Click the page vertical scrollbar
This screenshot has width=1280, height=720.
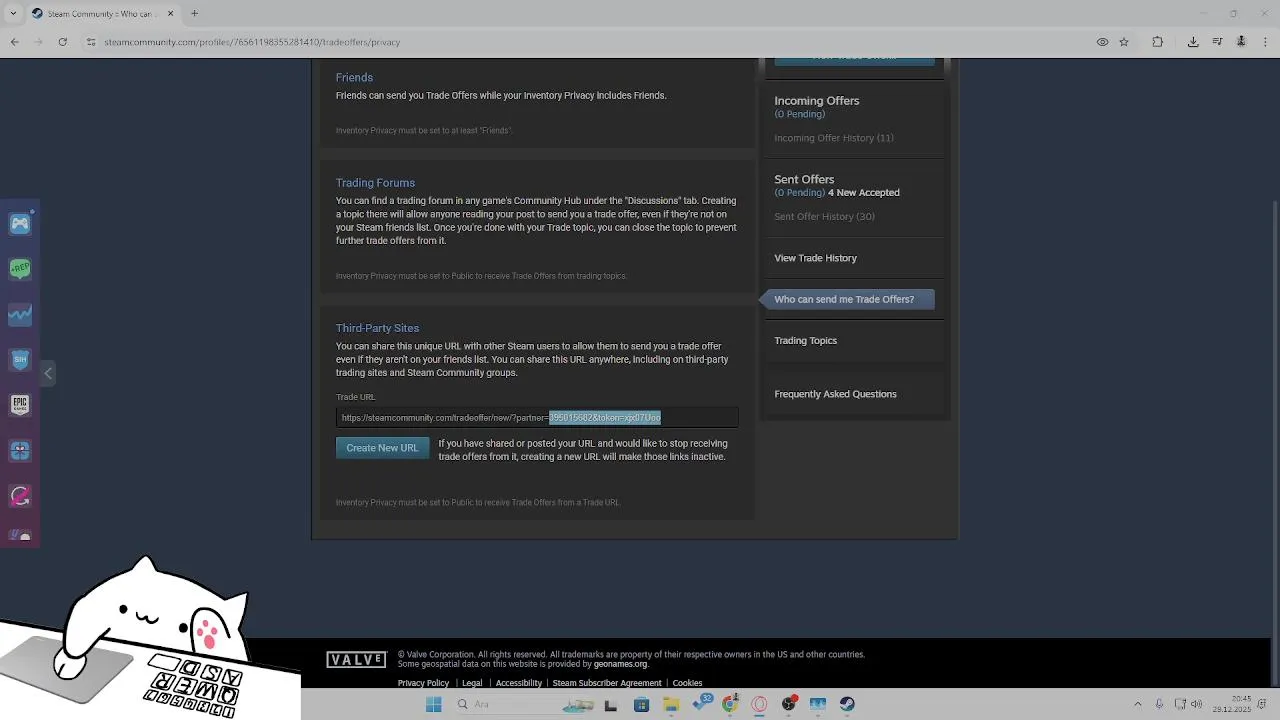pyautogui.click(x=1274, y=347)
